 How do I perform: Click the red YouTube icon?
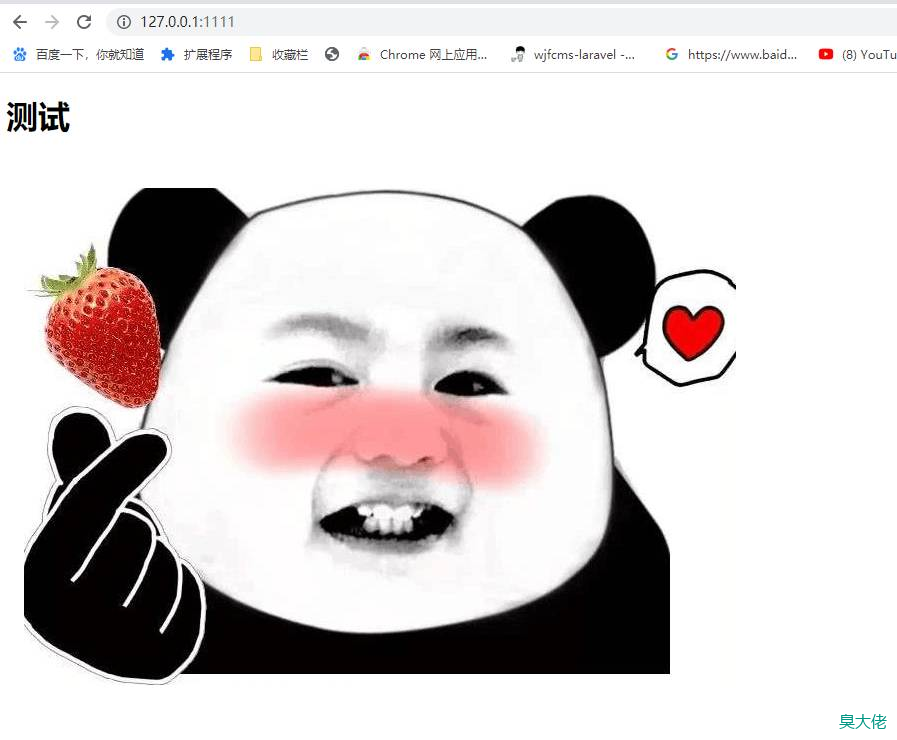[825, 54]
